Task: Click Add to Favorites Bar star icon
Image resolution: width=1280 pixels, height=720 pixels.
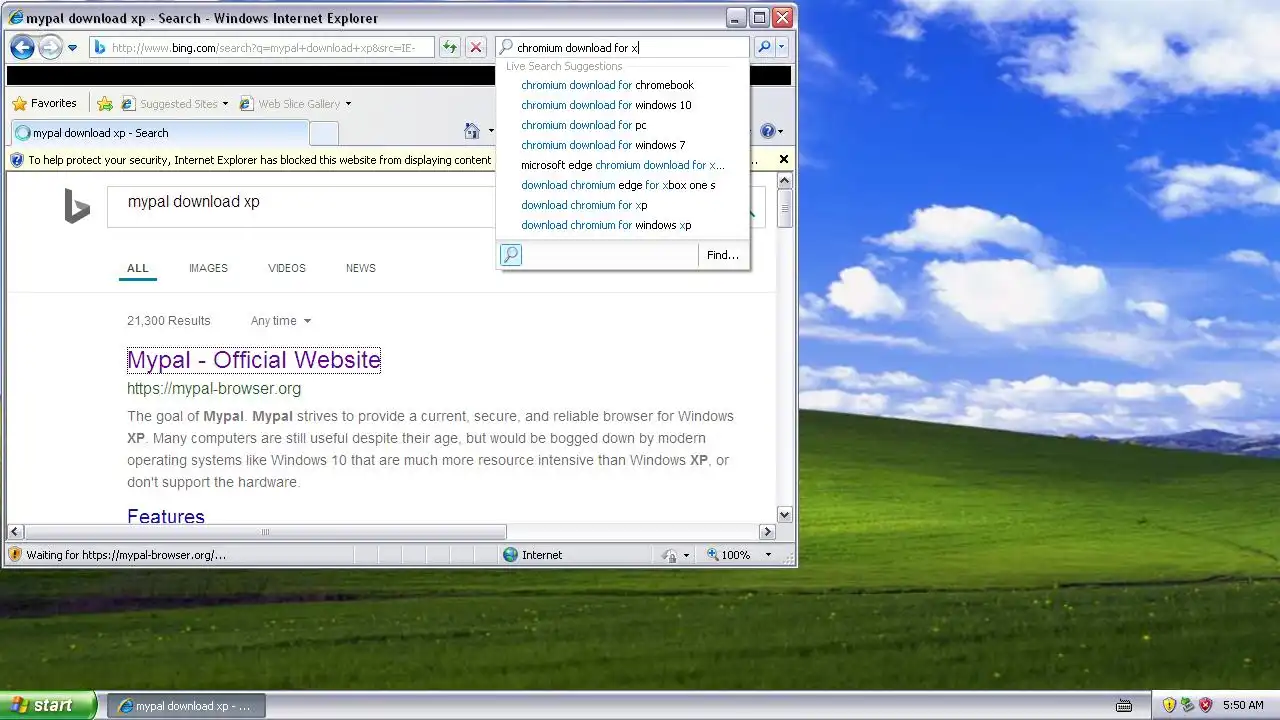Action: pos(105,103)
